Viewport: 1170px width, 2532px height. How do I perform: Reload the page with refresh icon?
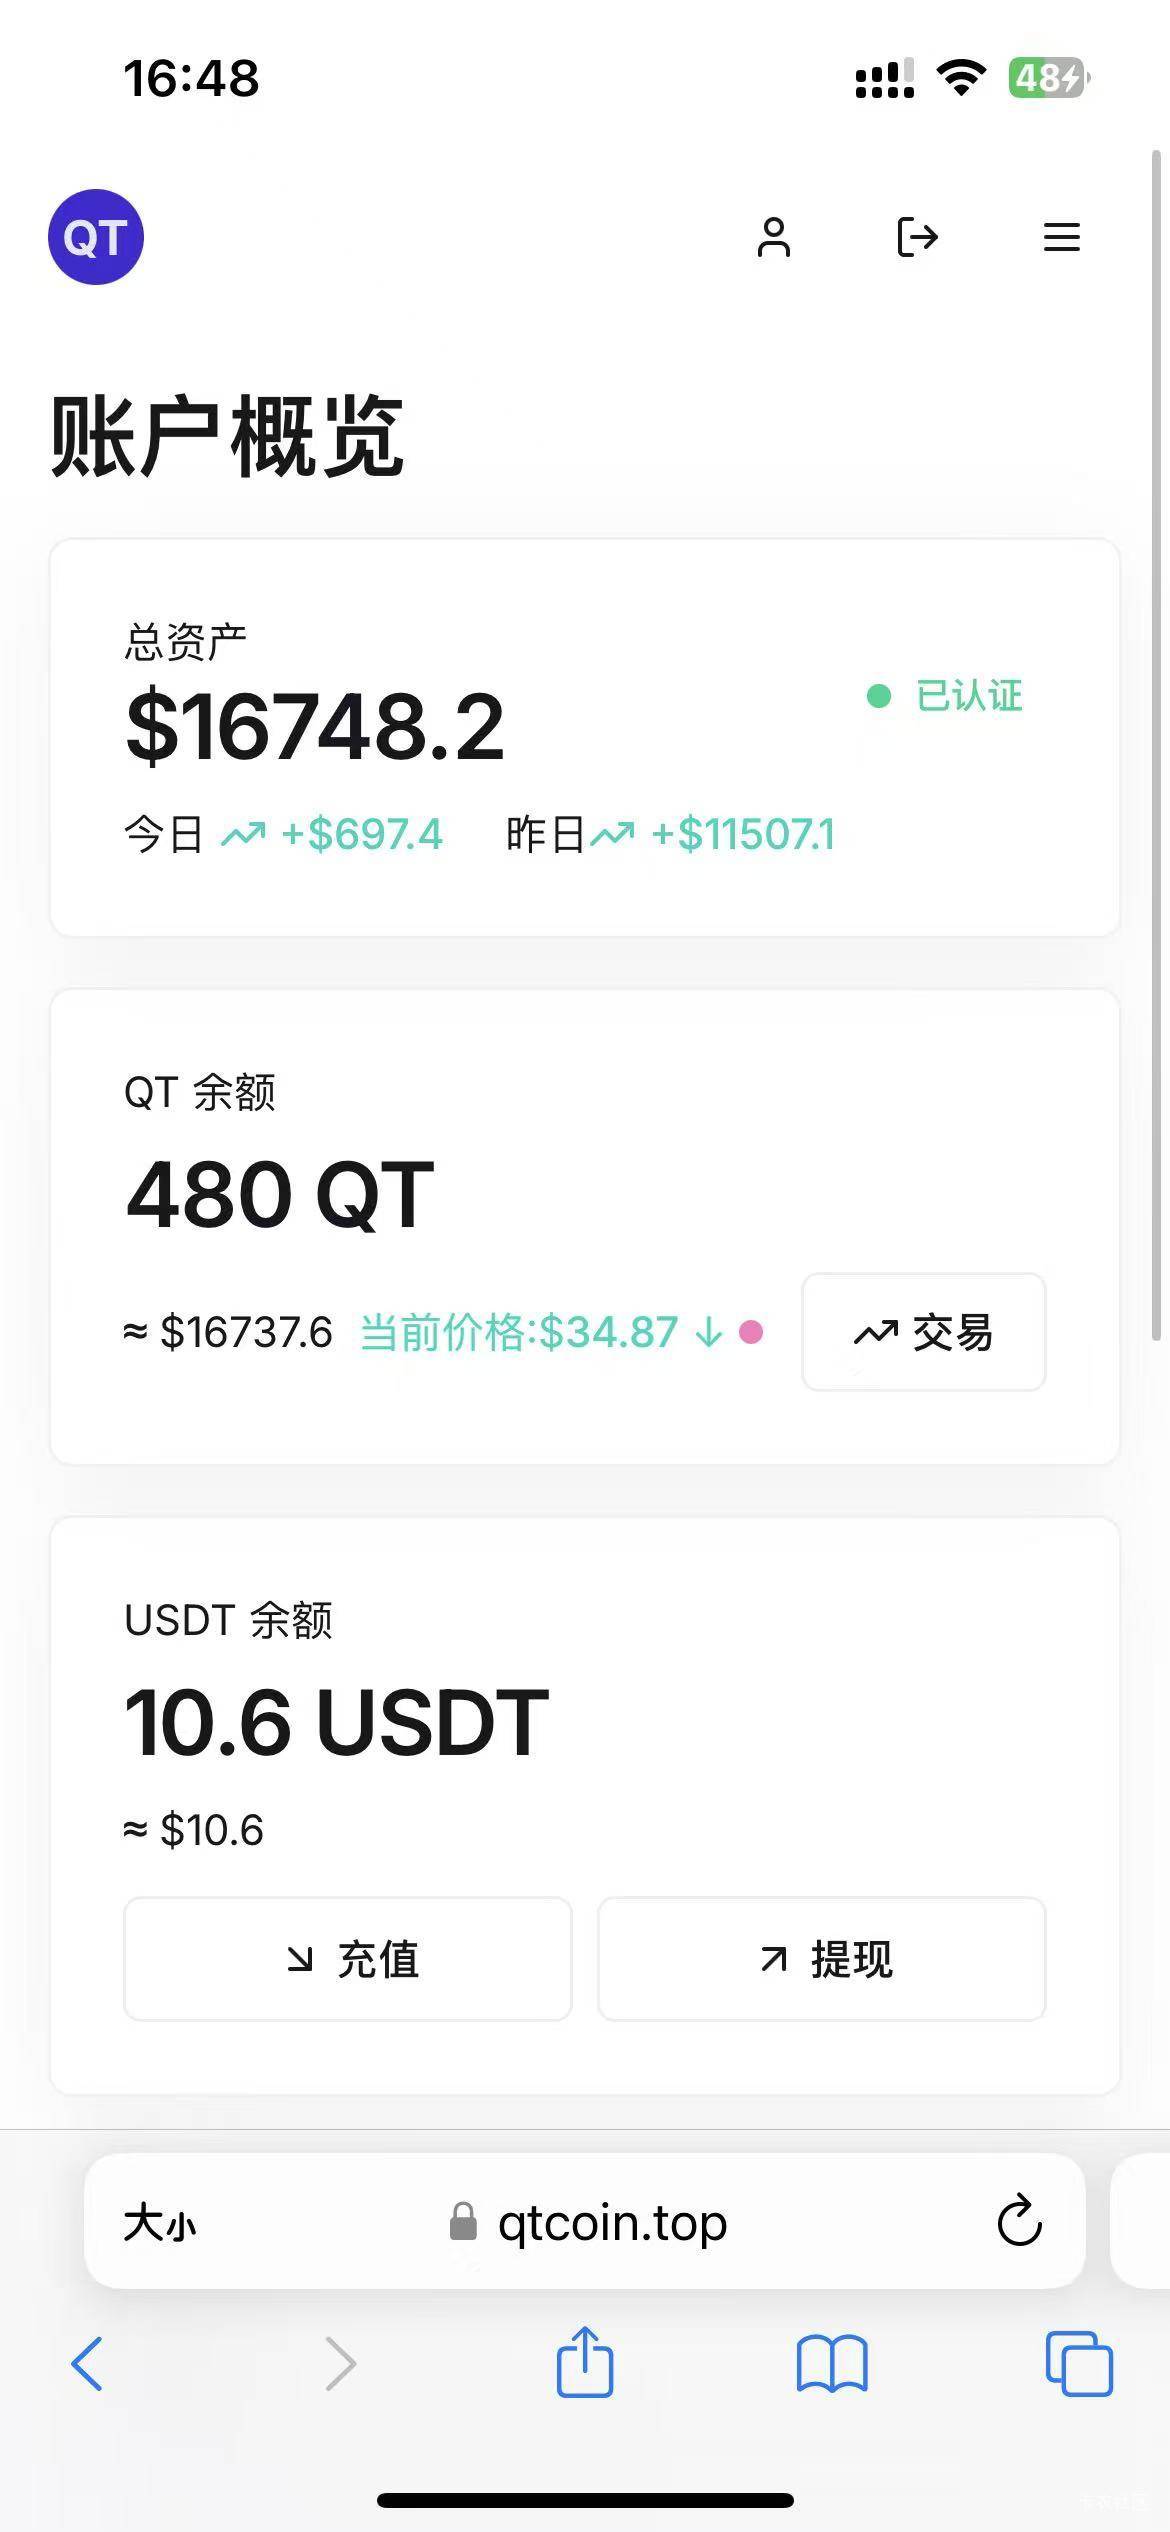pyautogui.click(x=1020, y=2221)
